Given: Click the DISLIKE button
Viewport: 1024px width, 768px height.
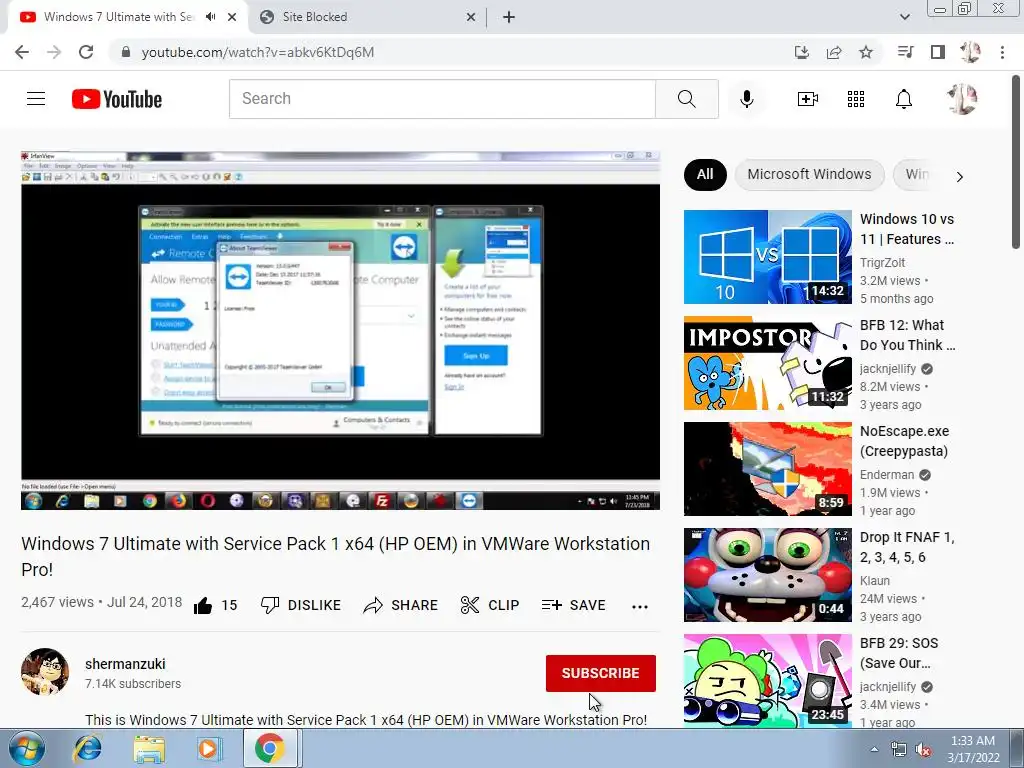Looking at the screenshot, I should 300,605.
